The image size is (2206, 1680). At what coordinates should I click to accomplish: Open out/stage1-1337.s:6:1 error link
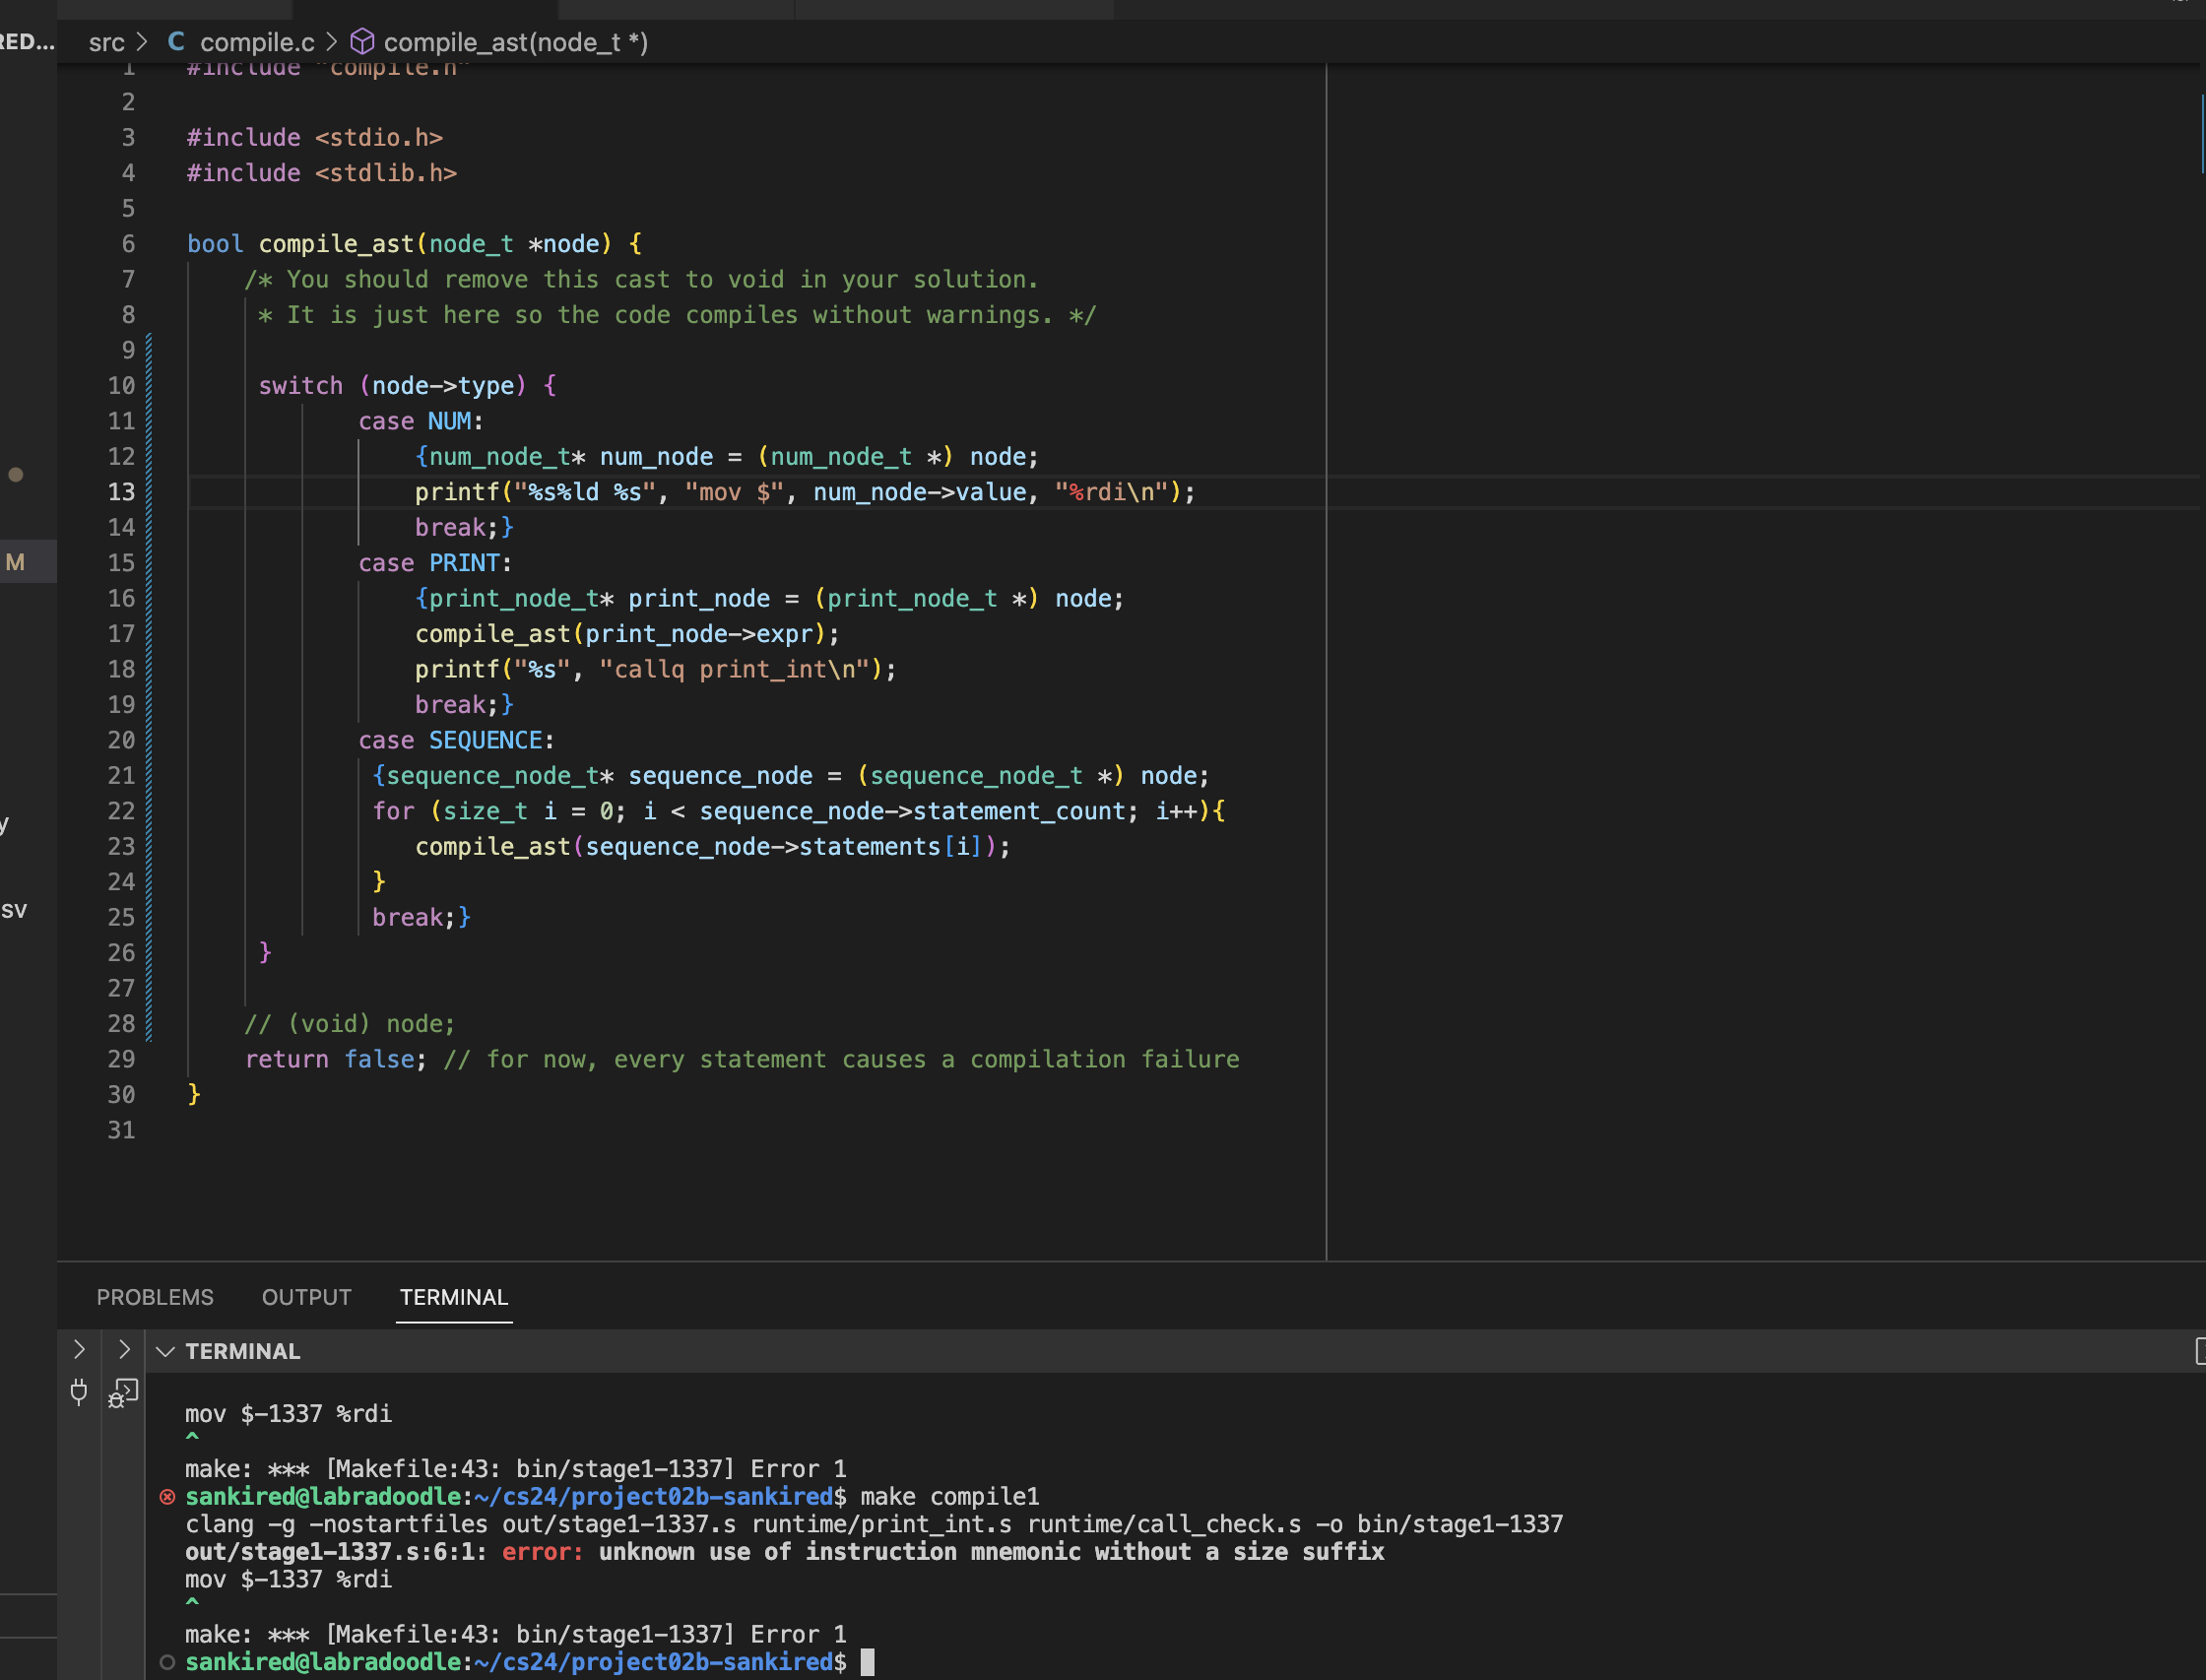click(x=335, y=1552)
